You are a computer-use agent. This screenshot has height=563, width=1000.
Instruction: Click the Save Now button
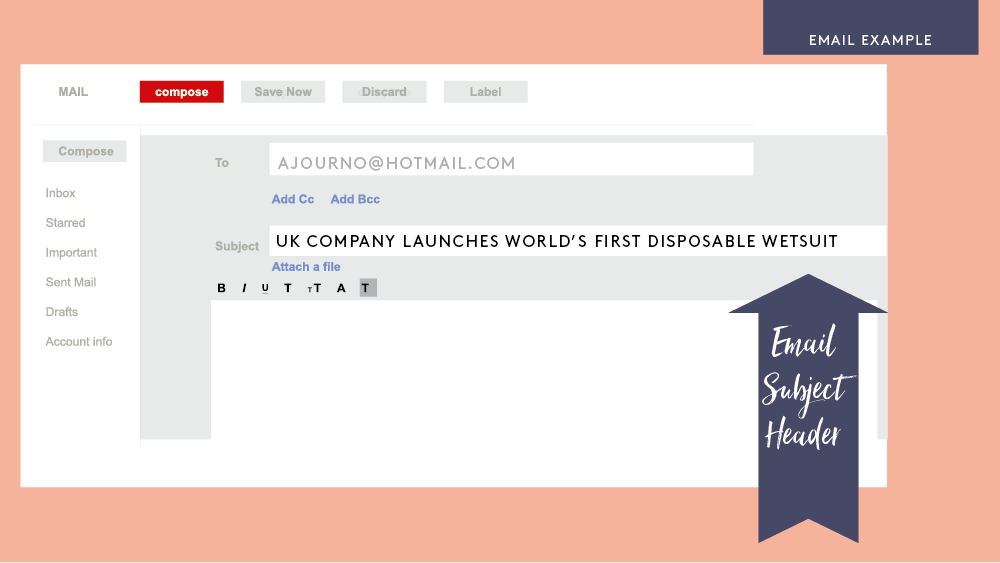point(283,92)
